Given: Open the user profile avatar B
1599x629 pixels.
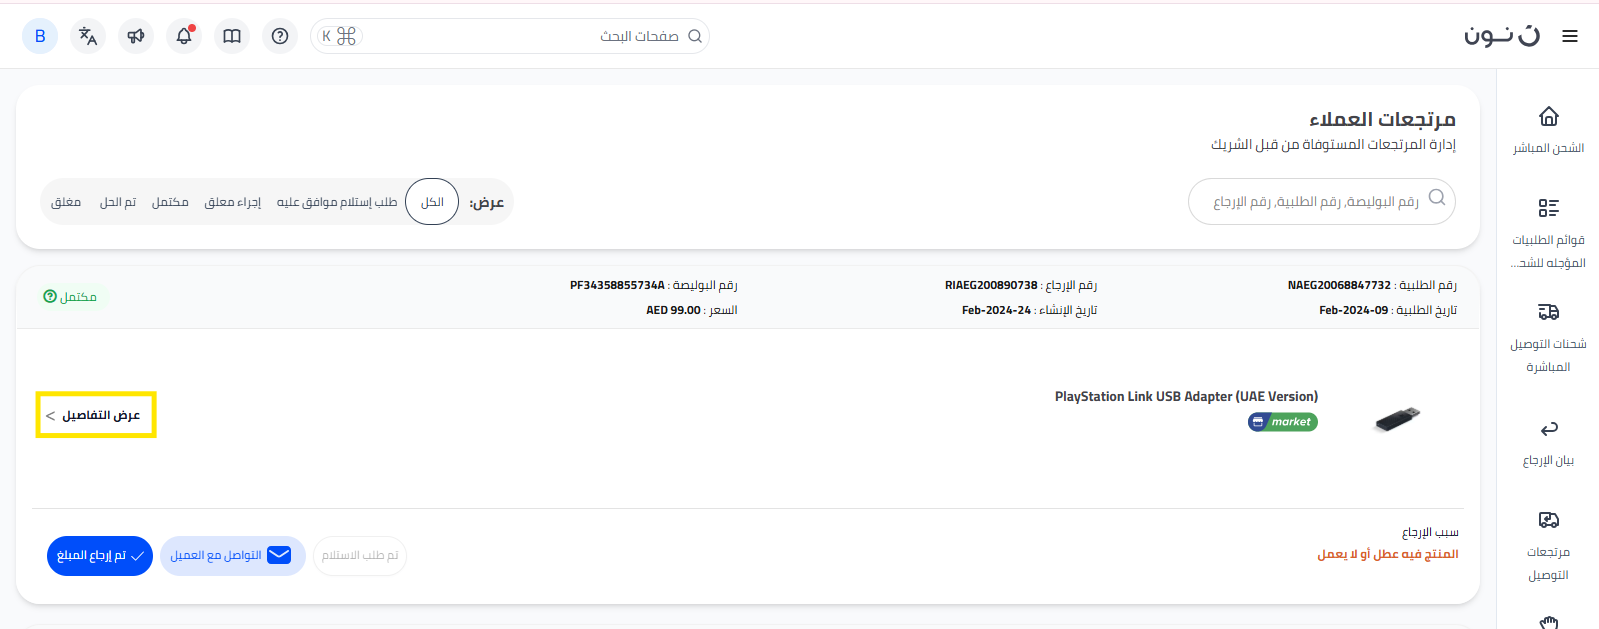Looking at the screenshot, I should point(40,36).
